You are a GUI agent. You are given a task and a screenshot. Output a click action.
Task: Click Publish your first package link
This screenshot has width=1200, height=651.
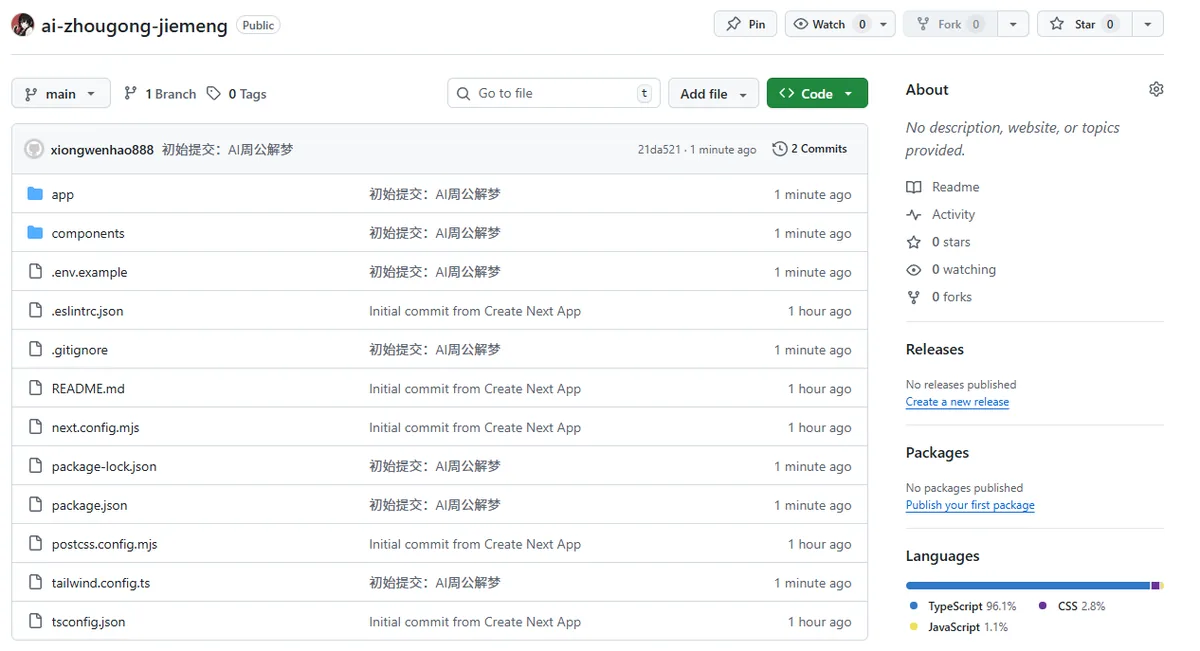(969, 505)
